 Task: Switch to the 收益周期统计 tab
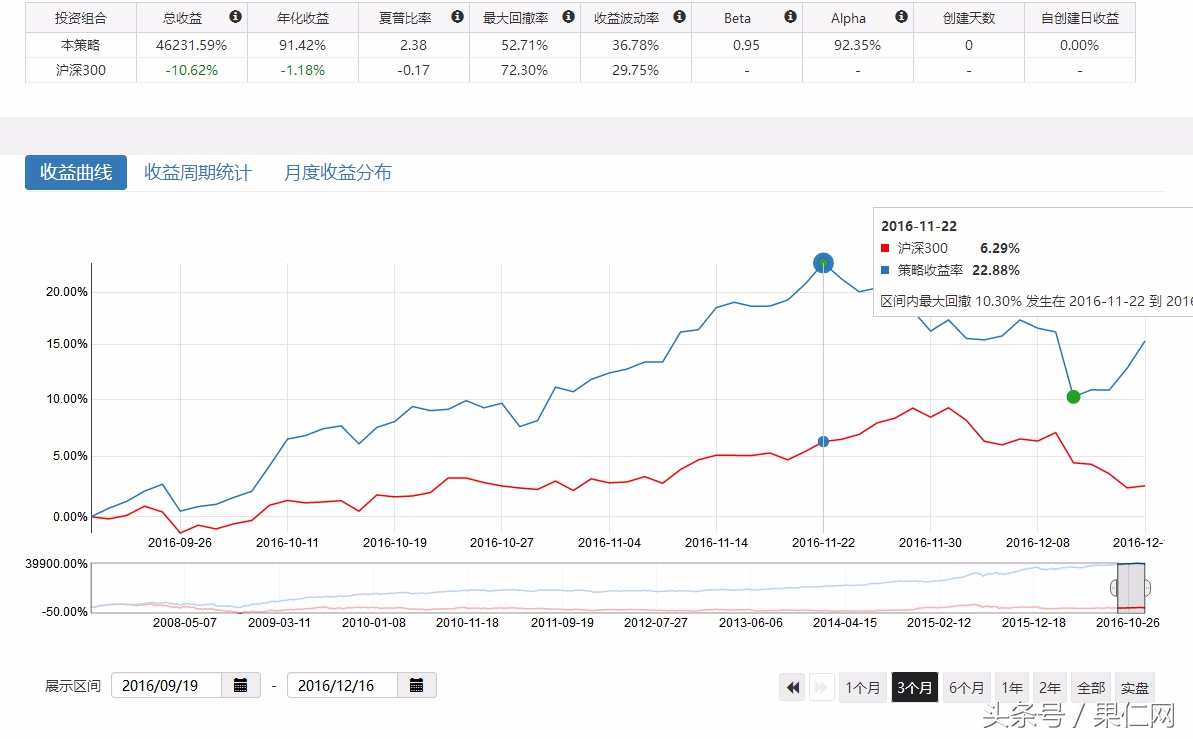196,172
